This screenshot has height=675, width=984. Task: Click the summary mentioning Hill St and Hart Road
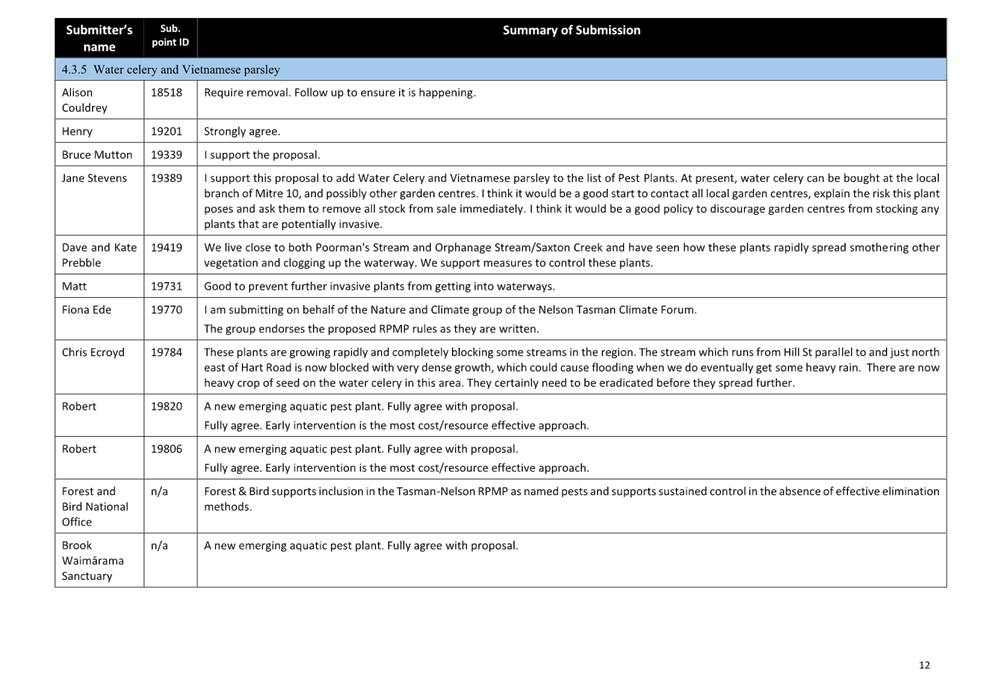tap(571, 368)
